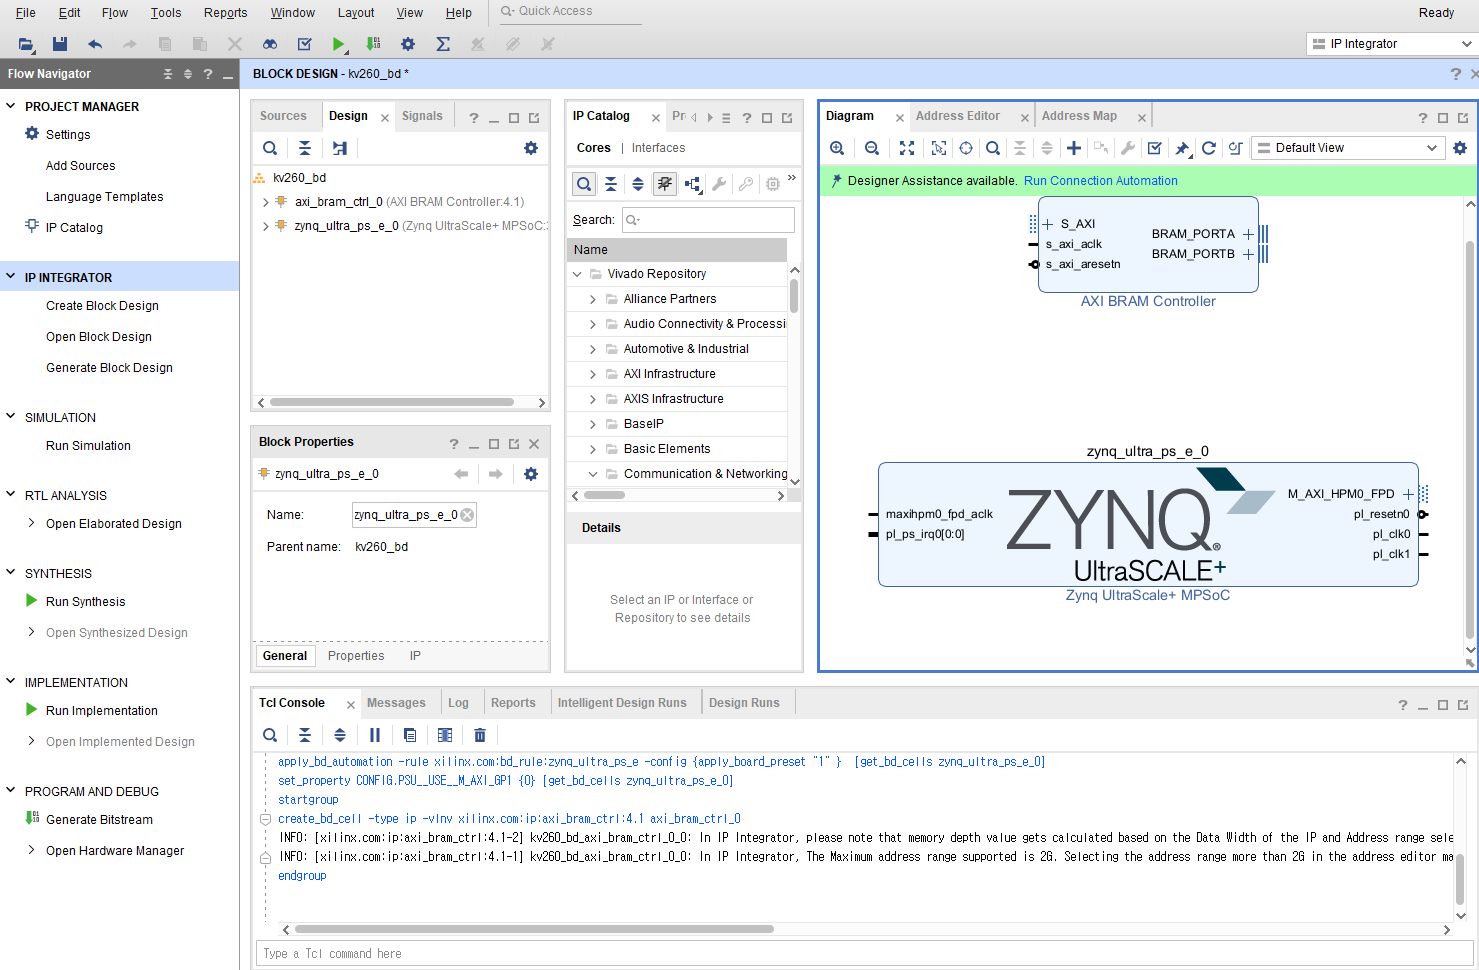1479x970 pixels.
Task: Open the Flow menu
Action: pyautogui.click(x=115, y=13)
